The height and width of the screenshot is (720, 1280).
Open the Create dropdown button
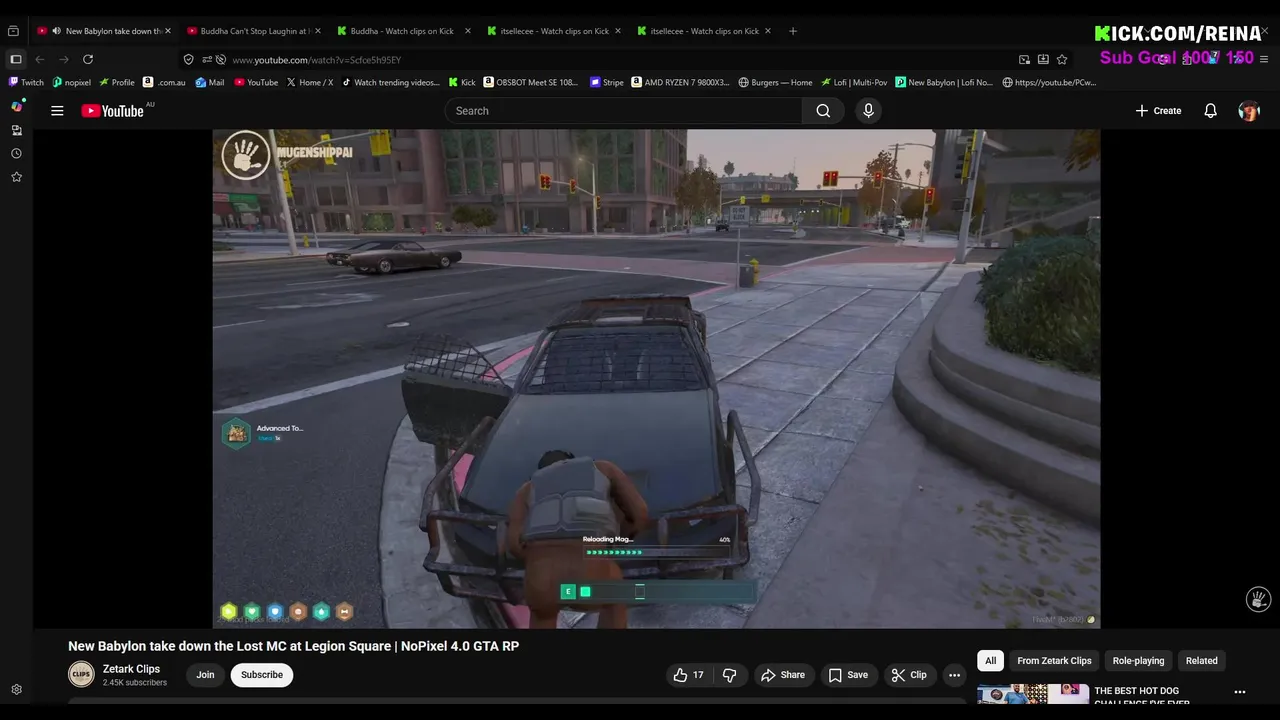(1158, 111)
